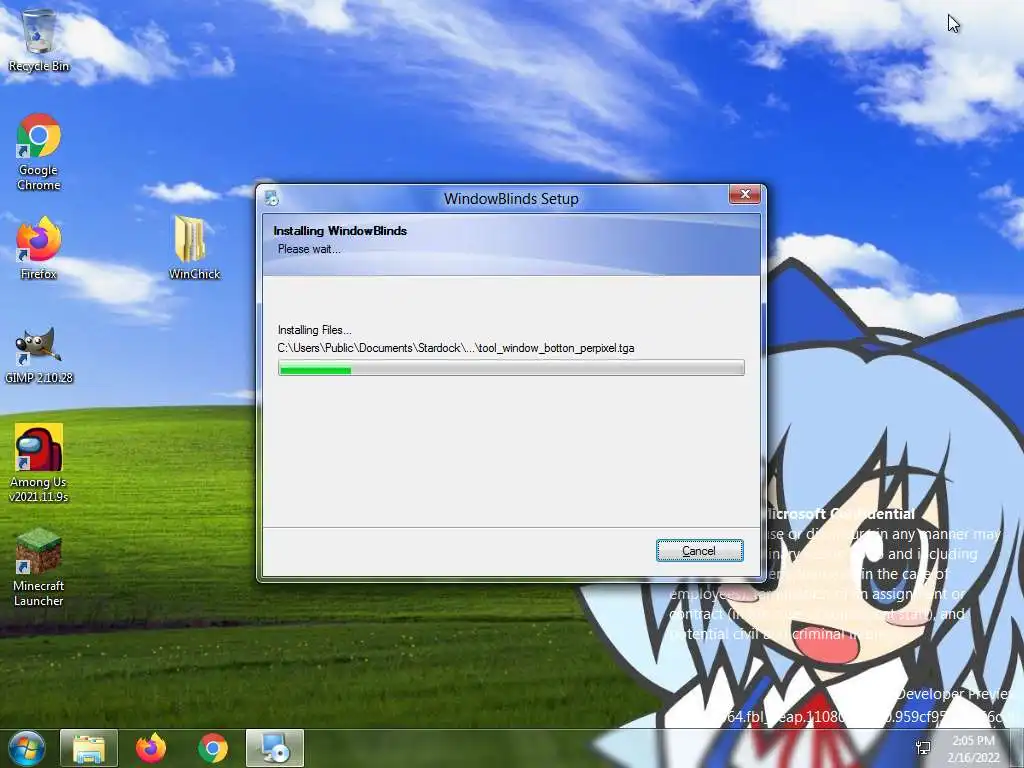Select the WinChick folder on desktop
The height and width of the screenshot is (768, 1024).
tap(194, 248)
